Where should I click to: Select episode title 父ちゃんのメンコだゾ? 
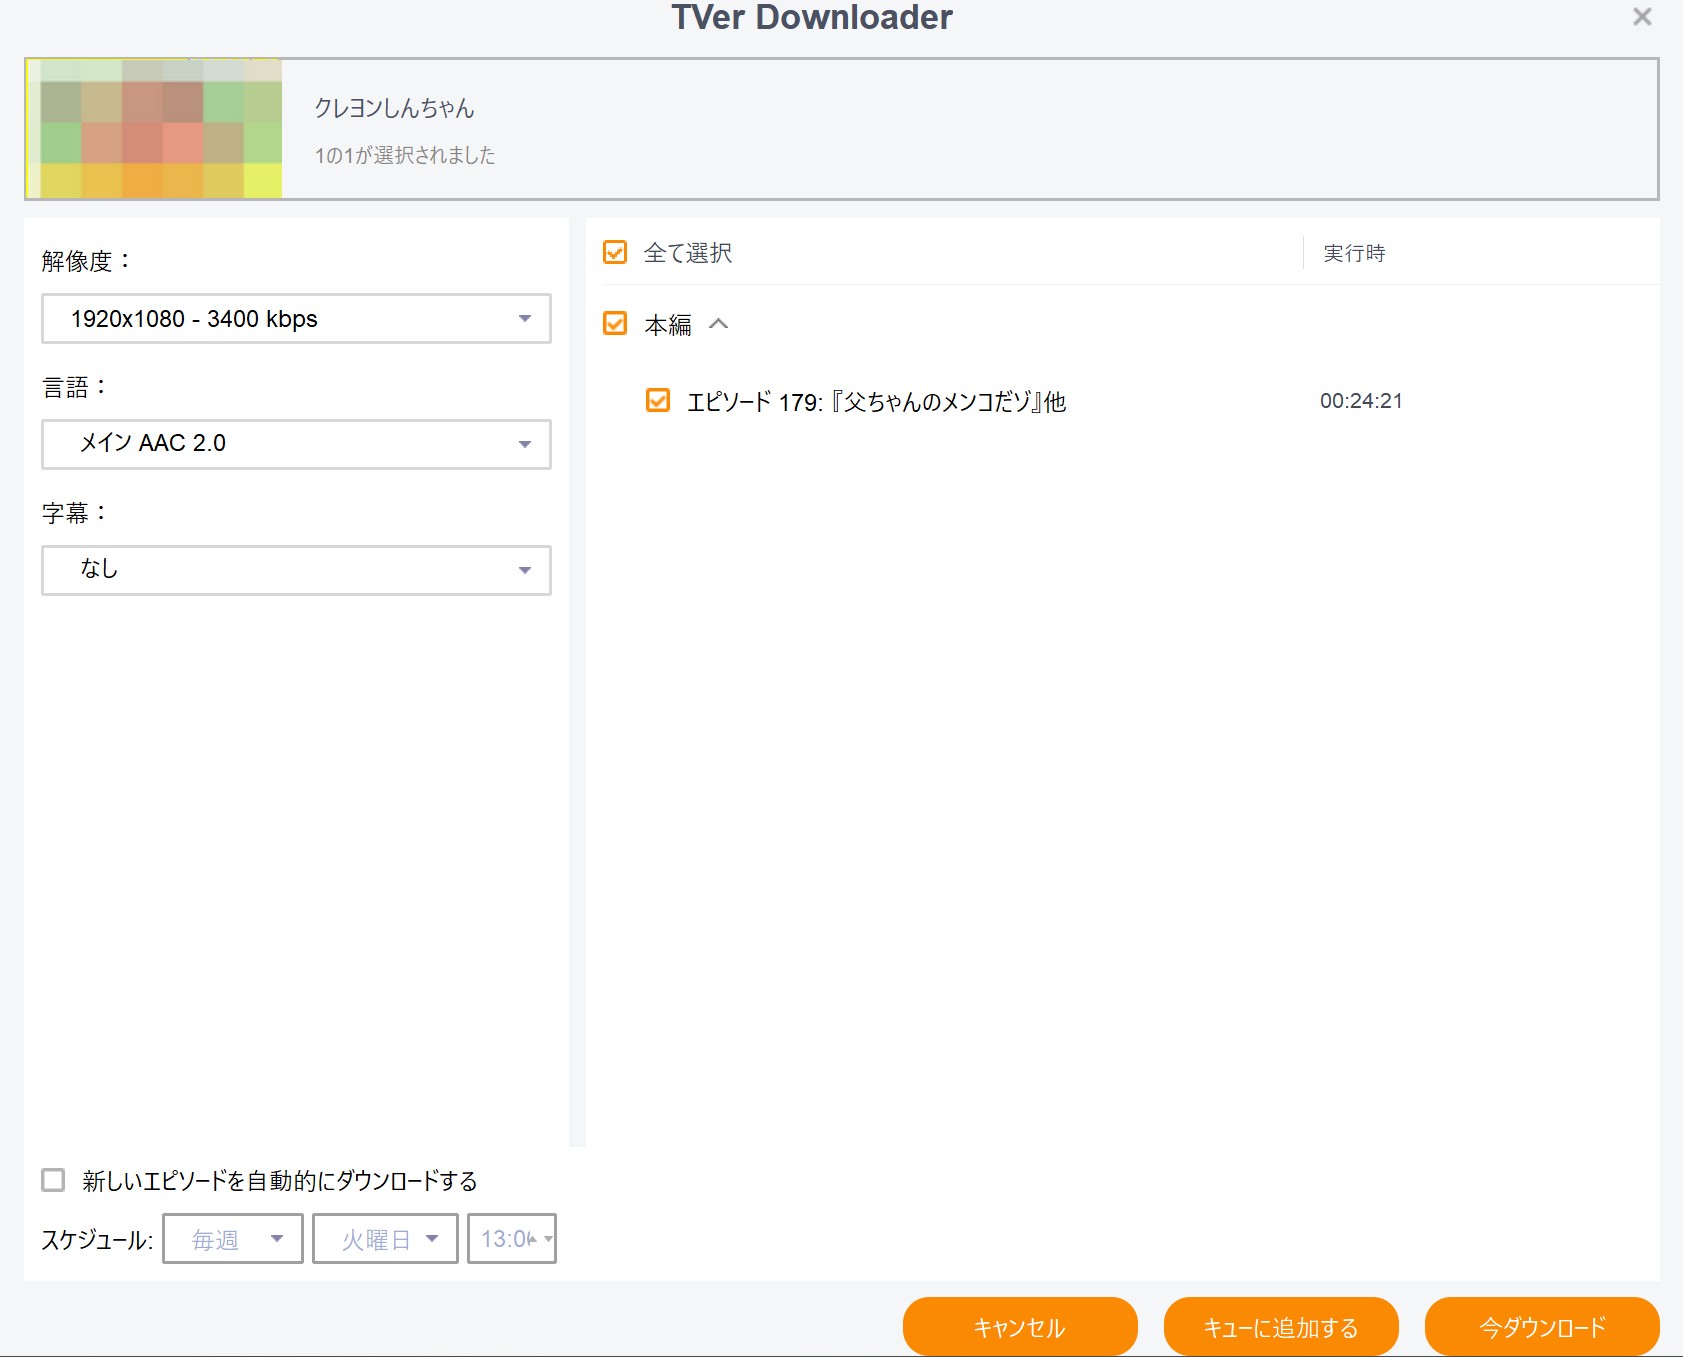[876, 402]
